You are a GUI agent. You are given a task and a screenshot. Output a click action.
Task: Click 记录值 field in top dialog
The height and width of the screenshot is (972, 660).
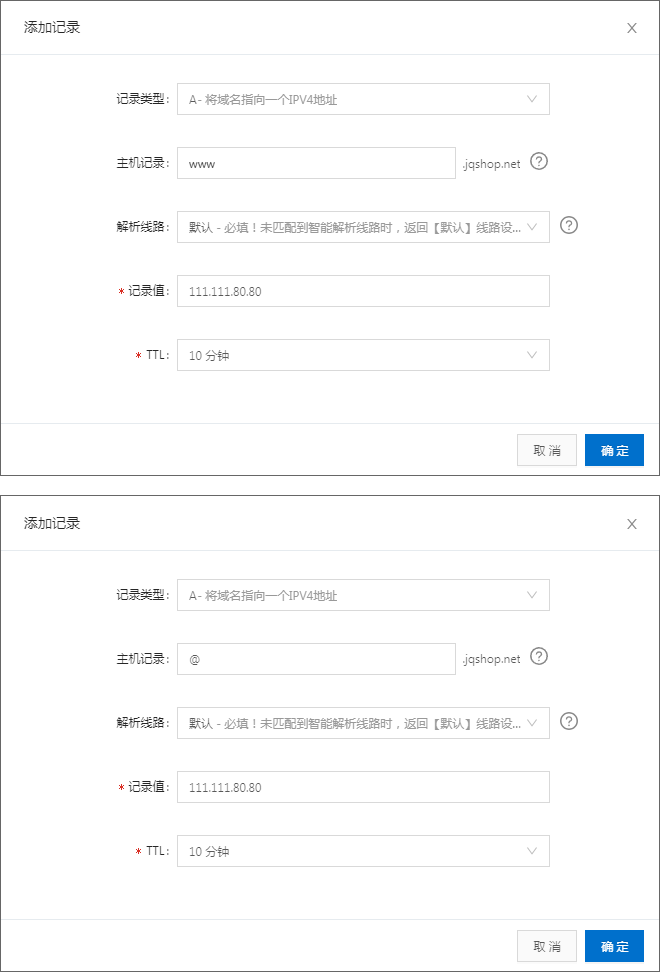(x=363, y=291)
